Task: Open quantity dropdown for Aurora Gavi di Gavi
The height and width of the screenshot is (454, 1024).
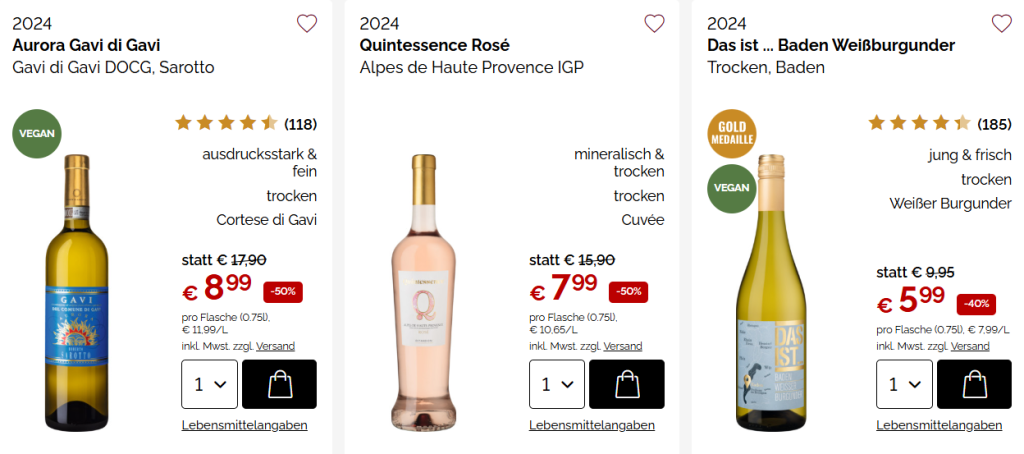Action: (x=209, y=384)
